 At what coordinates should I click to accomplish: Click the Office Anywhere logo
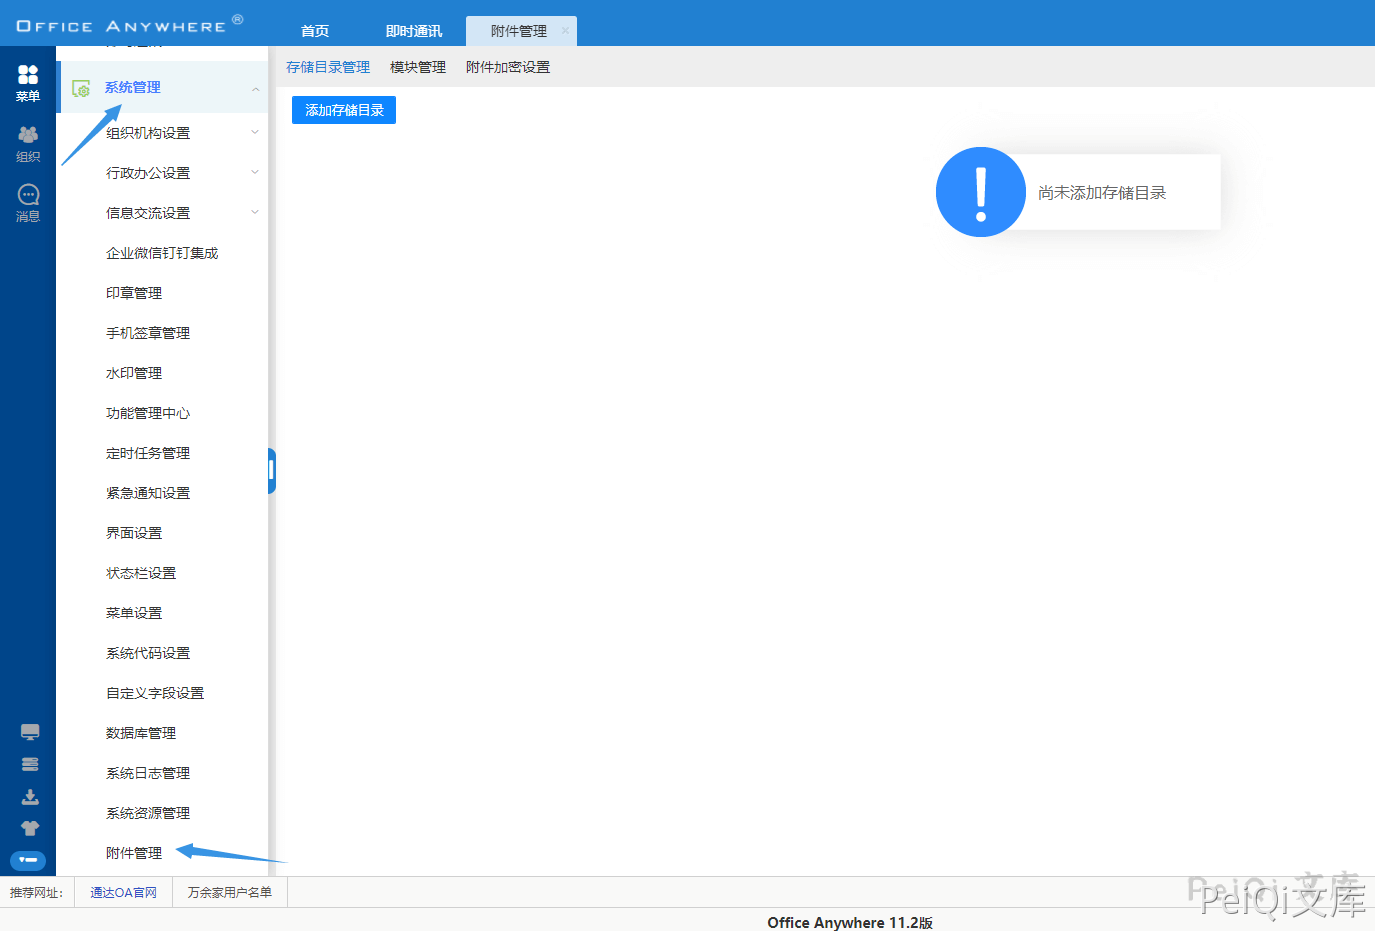130,24
